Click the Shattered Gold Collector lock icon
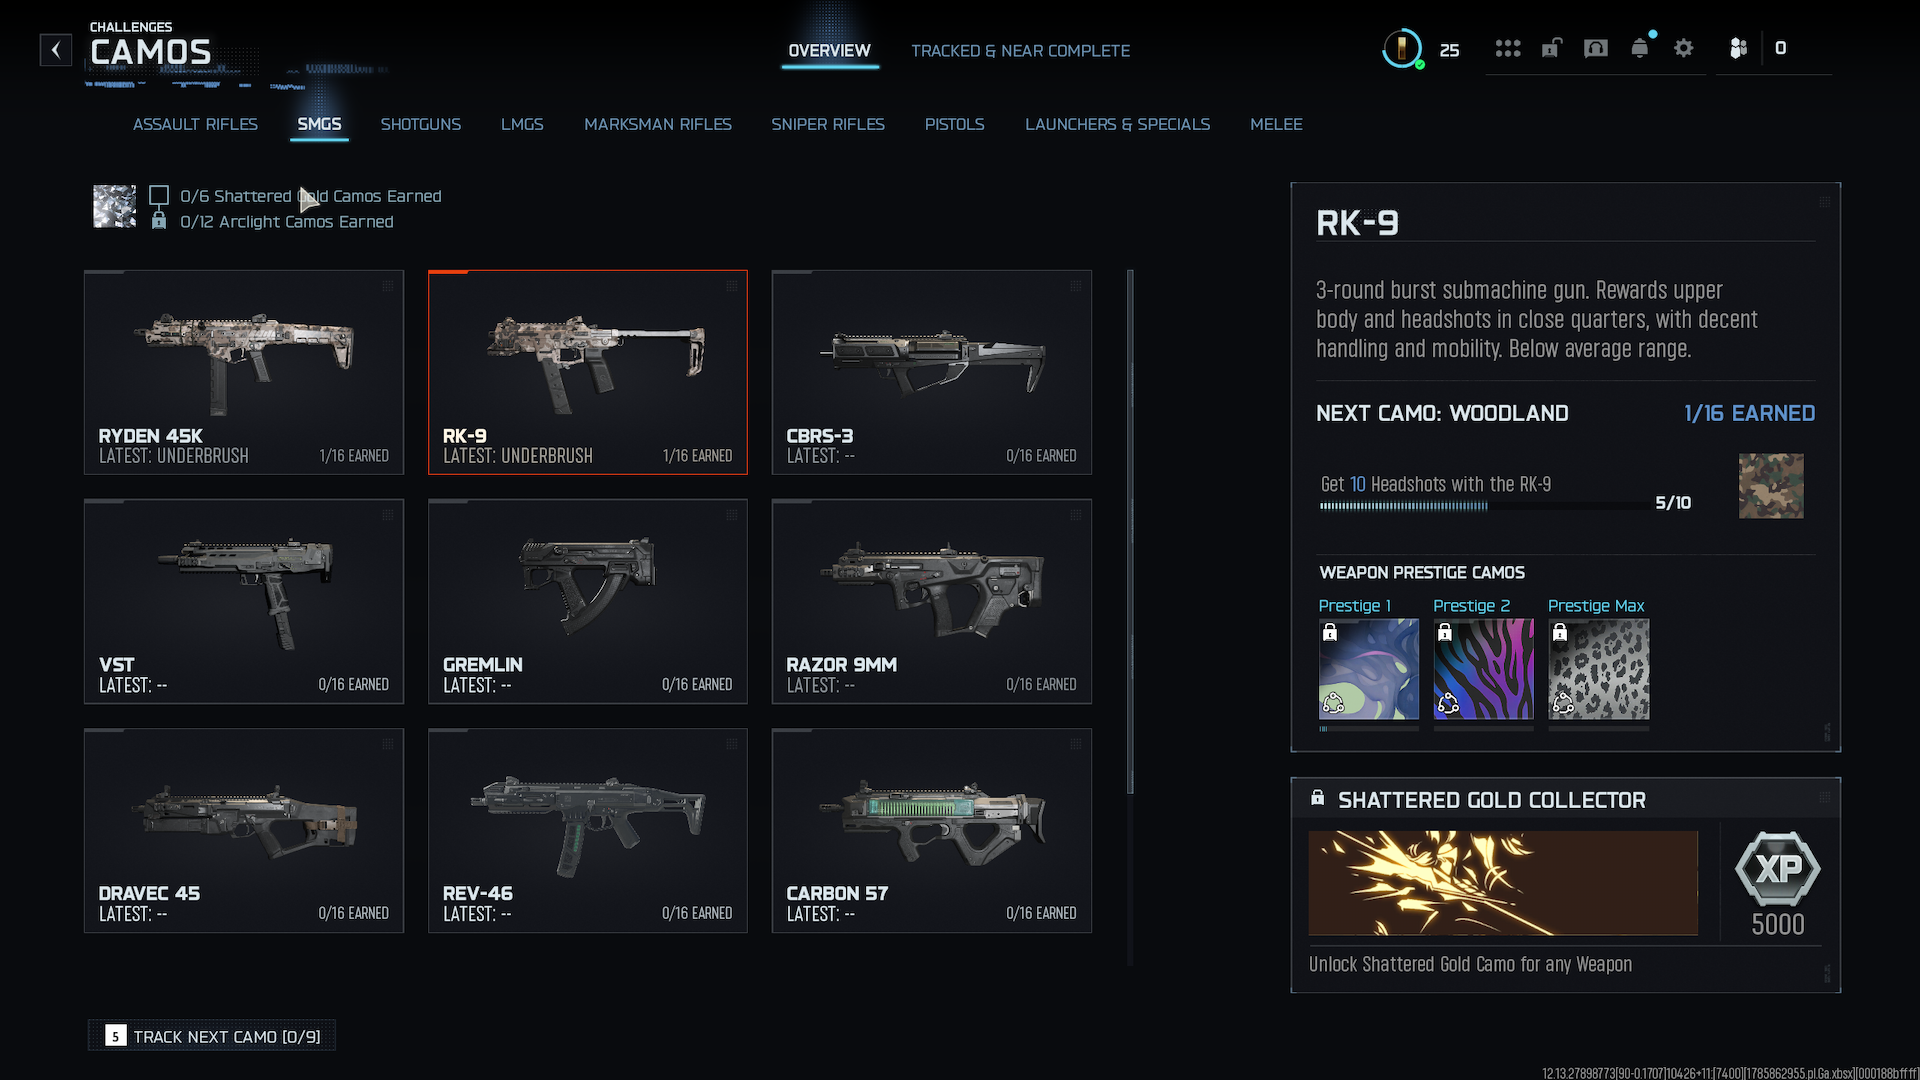The width and height of the screenshot is (1920, 1080). pyautogui.click(x=1318, y=798)
